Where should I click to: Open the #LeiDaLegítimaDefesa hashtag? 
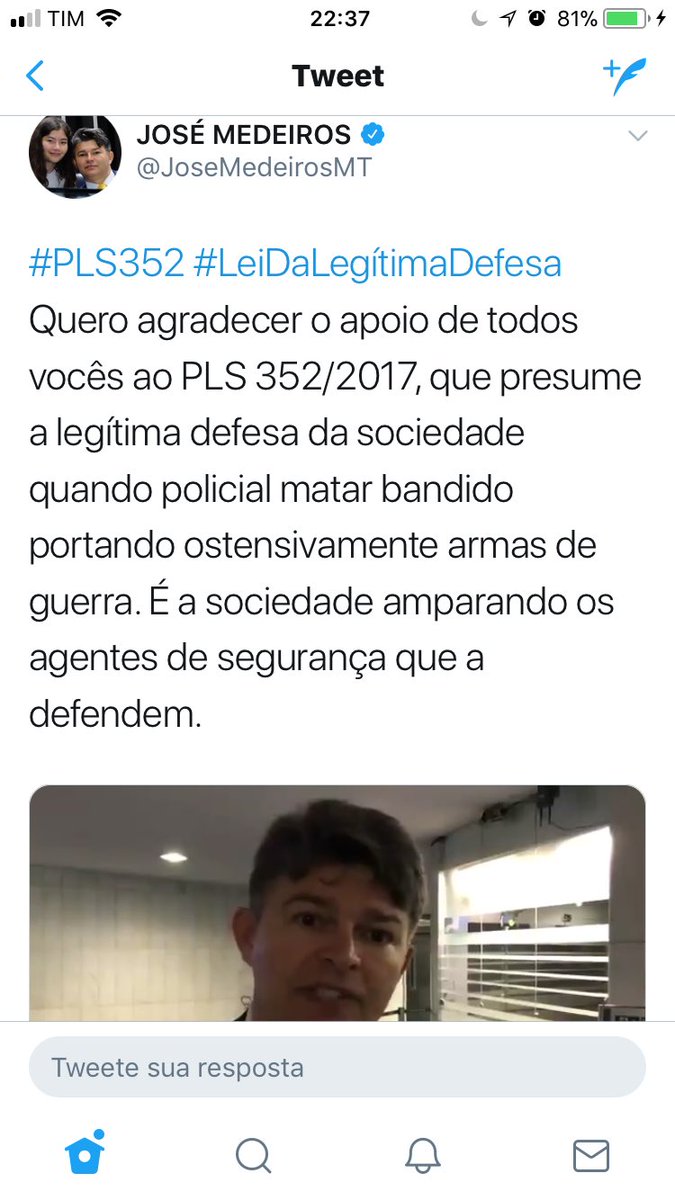click(x=377, y=264)
